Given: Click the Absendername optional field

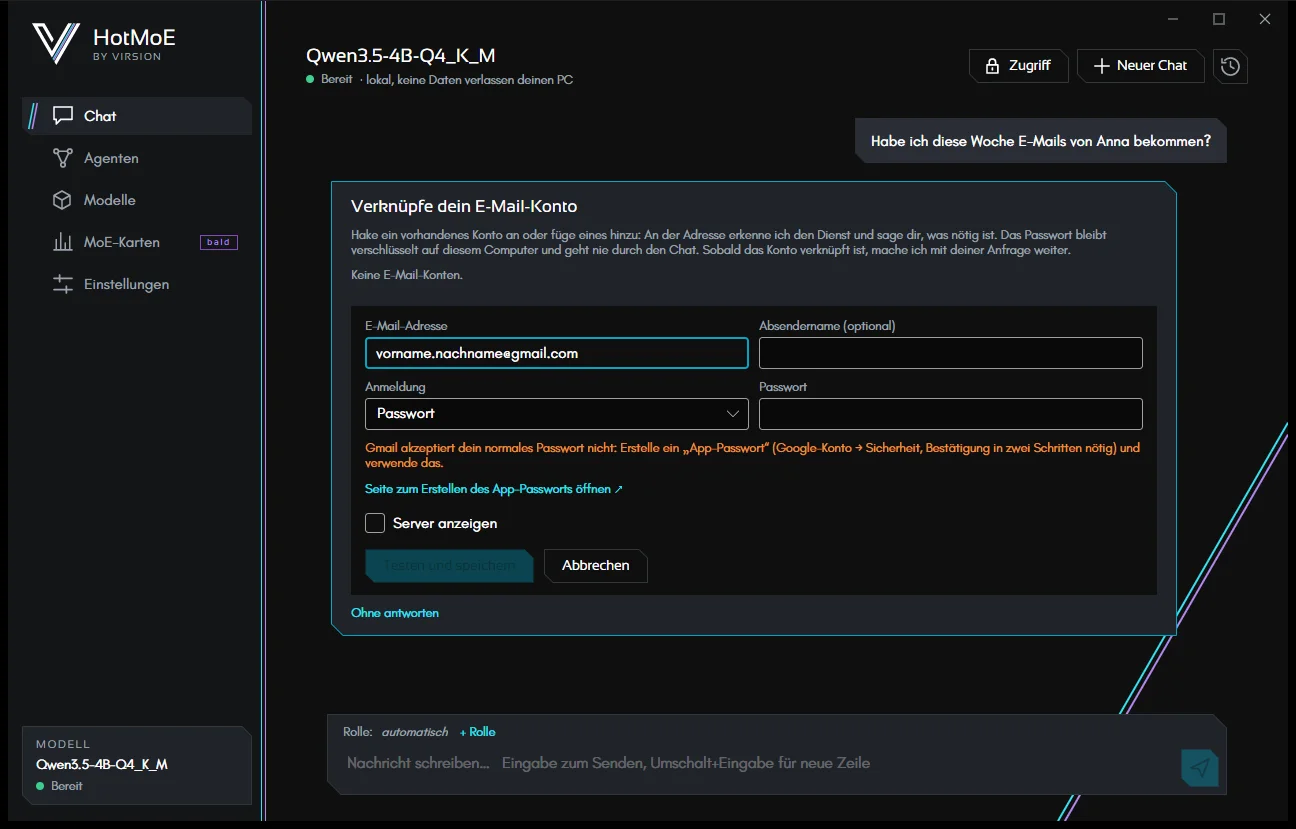Looking at the screenshot, I should (951, 353).
